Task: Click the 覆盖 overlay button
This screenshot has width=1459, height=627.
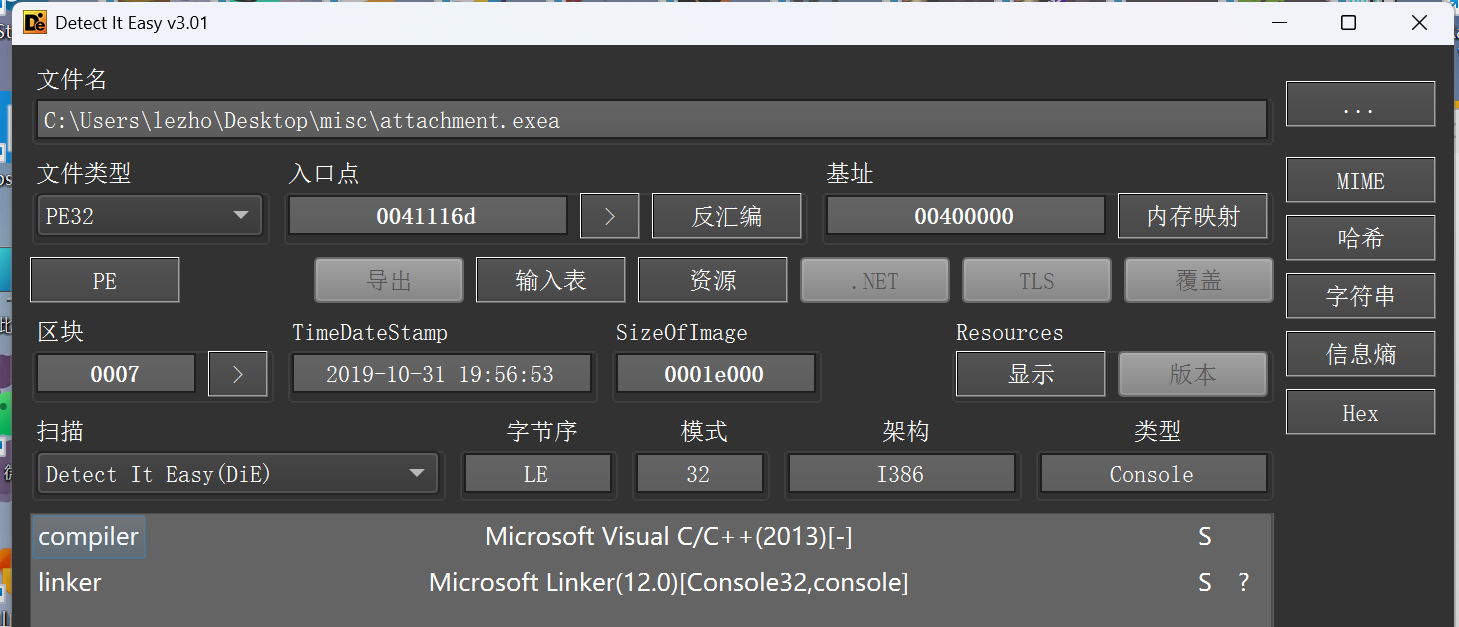Action: 1198,280
